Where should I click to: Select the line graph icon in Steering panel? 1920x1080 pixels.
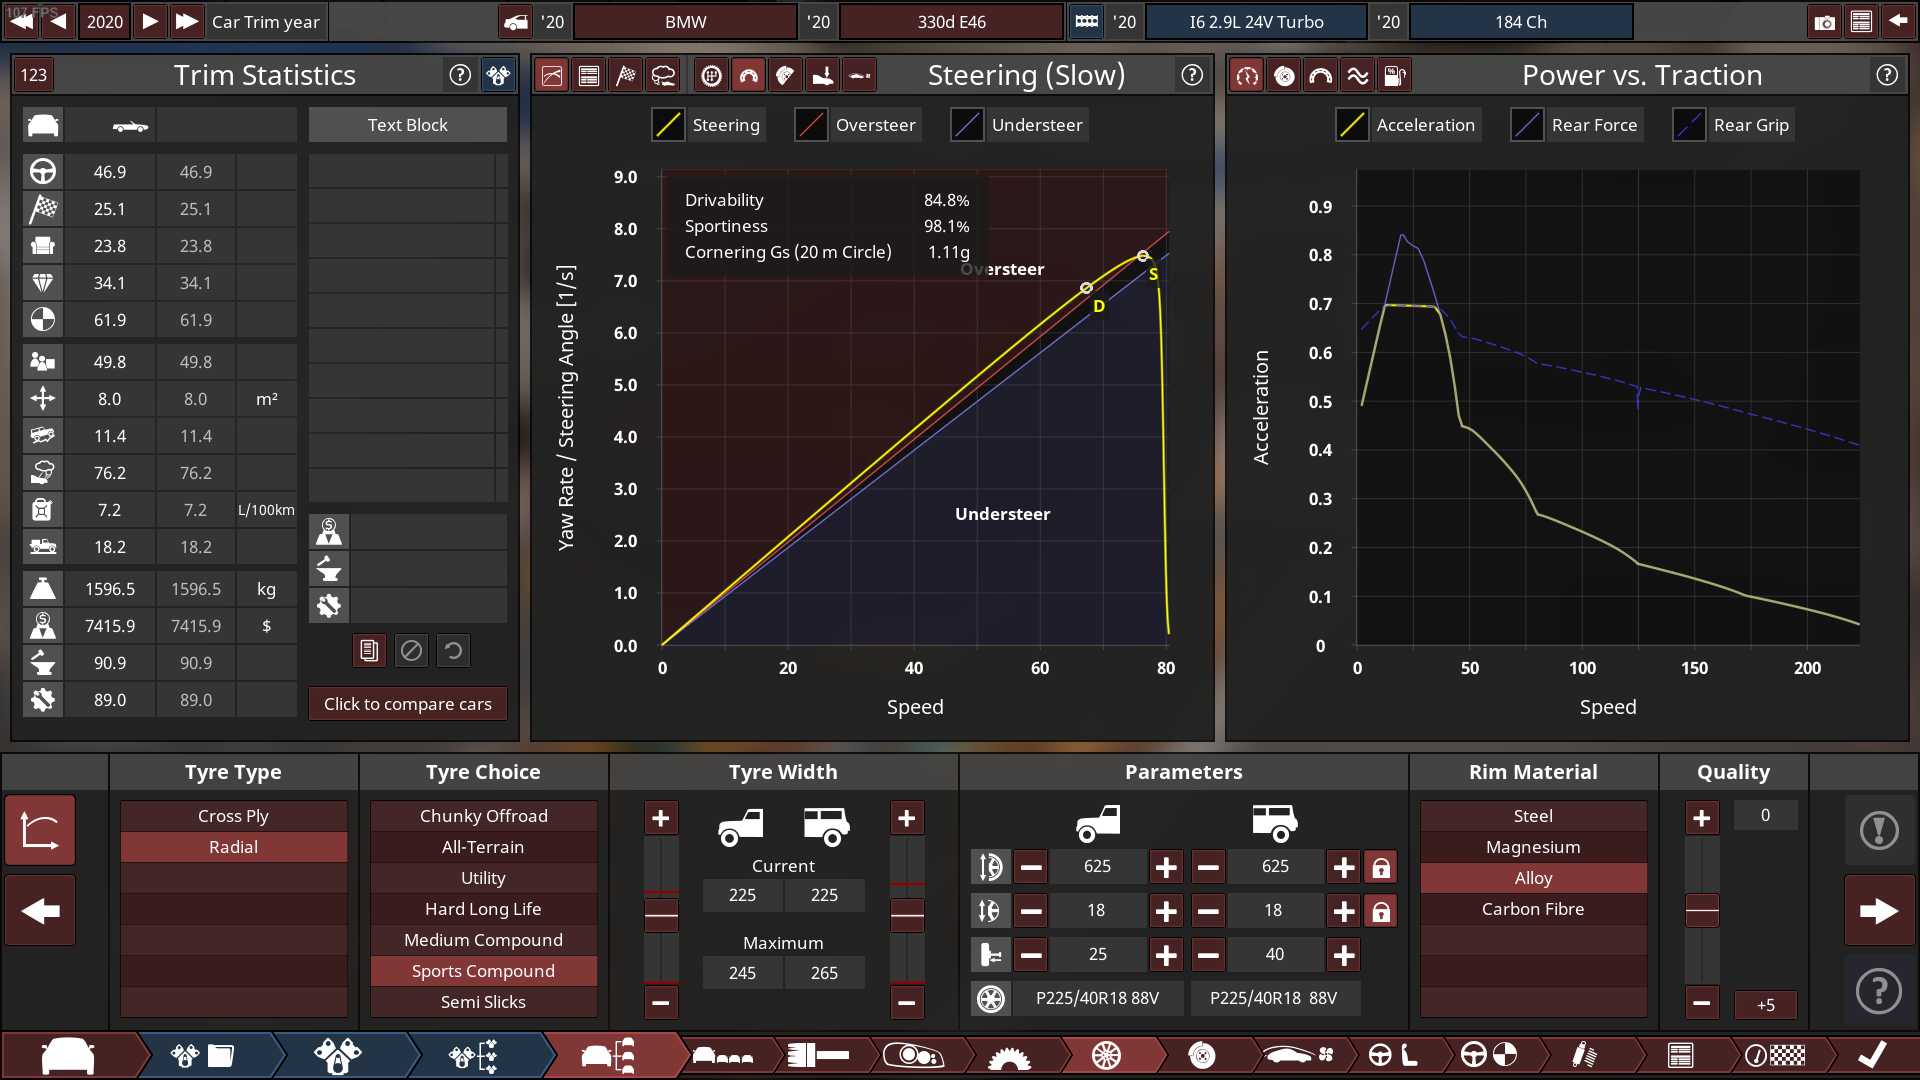[552, 75]
